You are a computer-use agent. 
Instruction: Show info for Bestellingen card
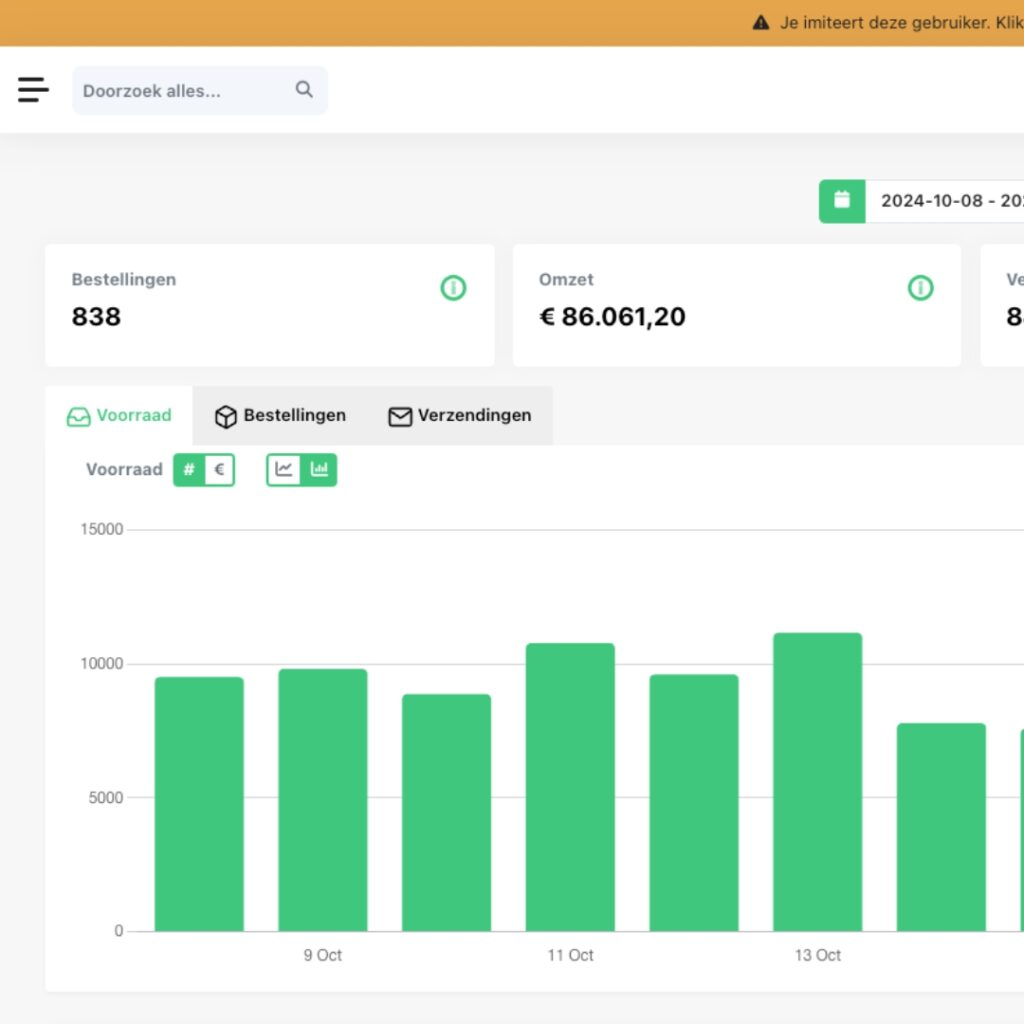pyautogui.click(x=453, y=288)
